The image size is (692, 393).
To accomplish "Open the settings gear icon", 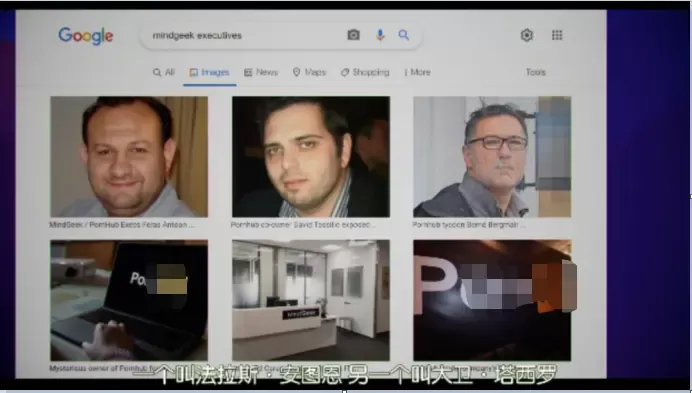I will (x=527, y=35).
